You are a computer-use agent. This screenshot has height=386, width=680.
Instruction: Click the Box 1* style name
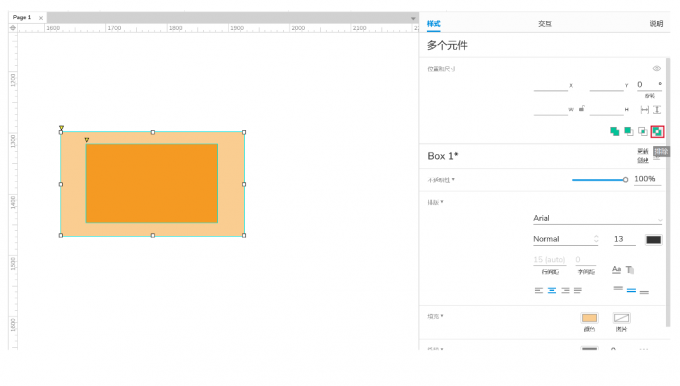pyautogui.click(x=443, y=156)
